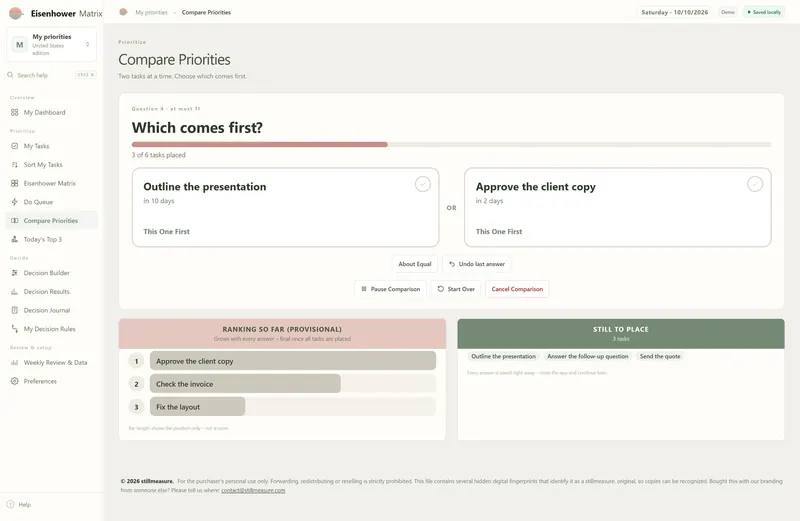Viewport: 800px width, 521px height.
Task: Click the Preferences gear icon
Action: tap(14, 381)
